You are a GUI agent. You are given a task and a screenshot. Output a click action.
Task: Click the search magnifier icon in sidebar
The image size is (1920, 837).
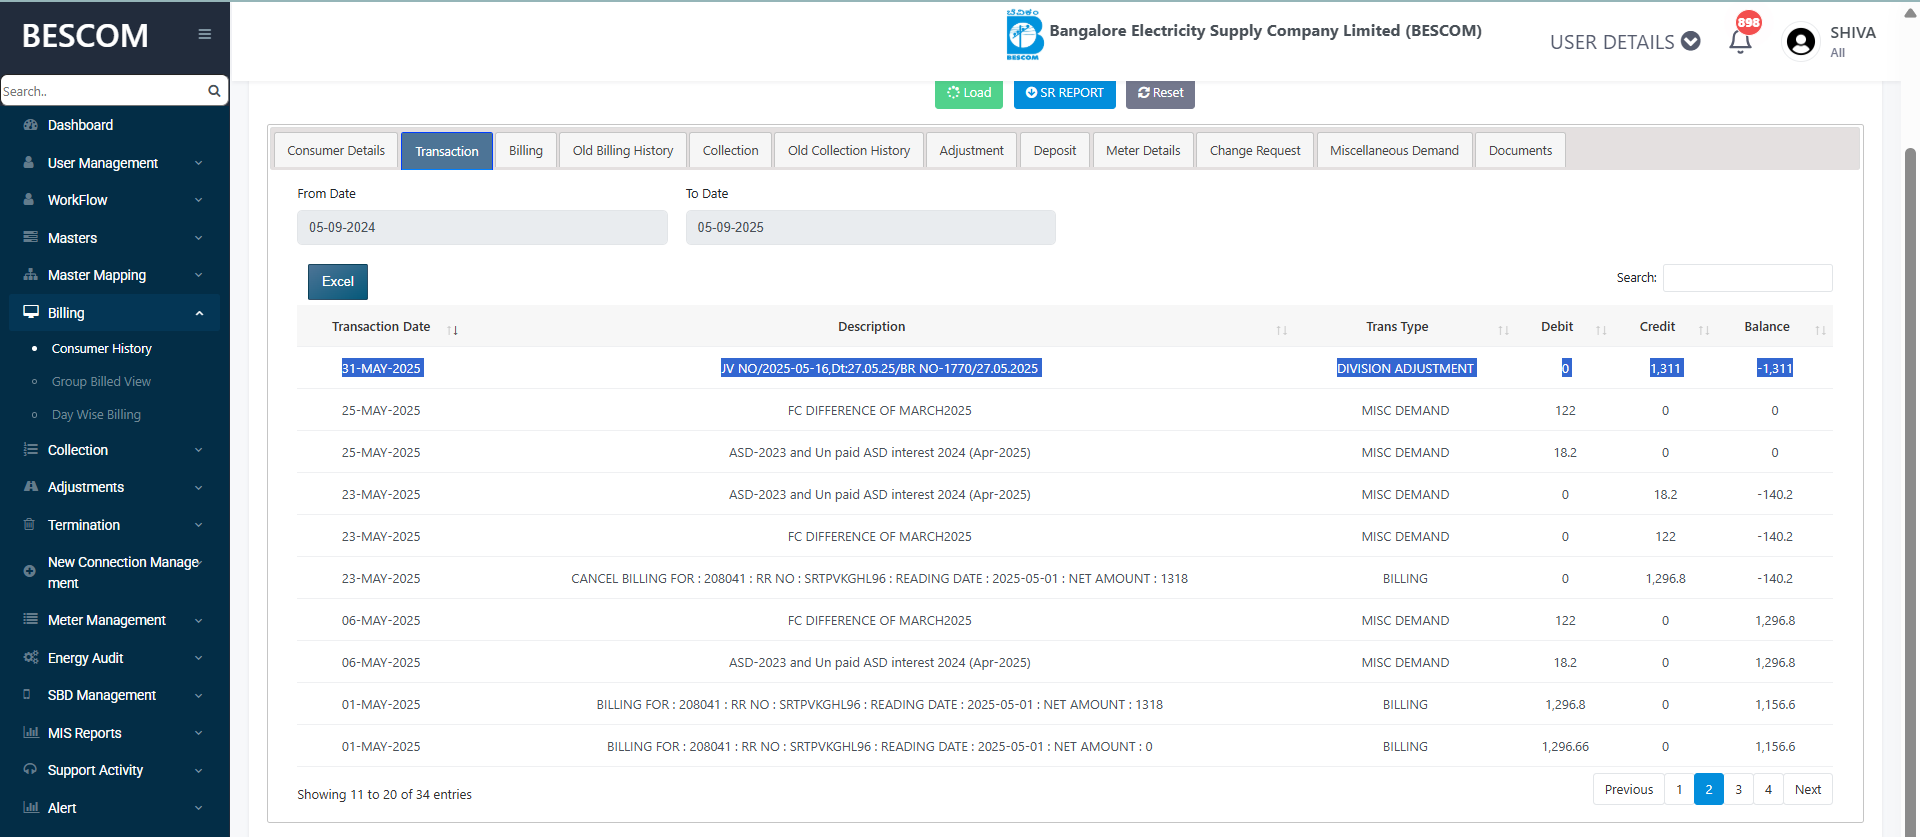(214, 91)
